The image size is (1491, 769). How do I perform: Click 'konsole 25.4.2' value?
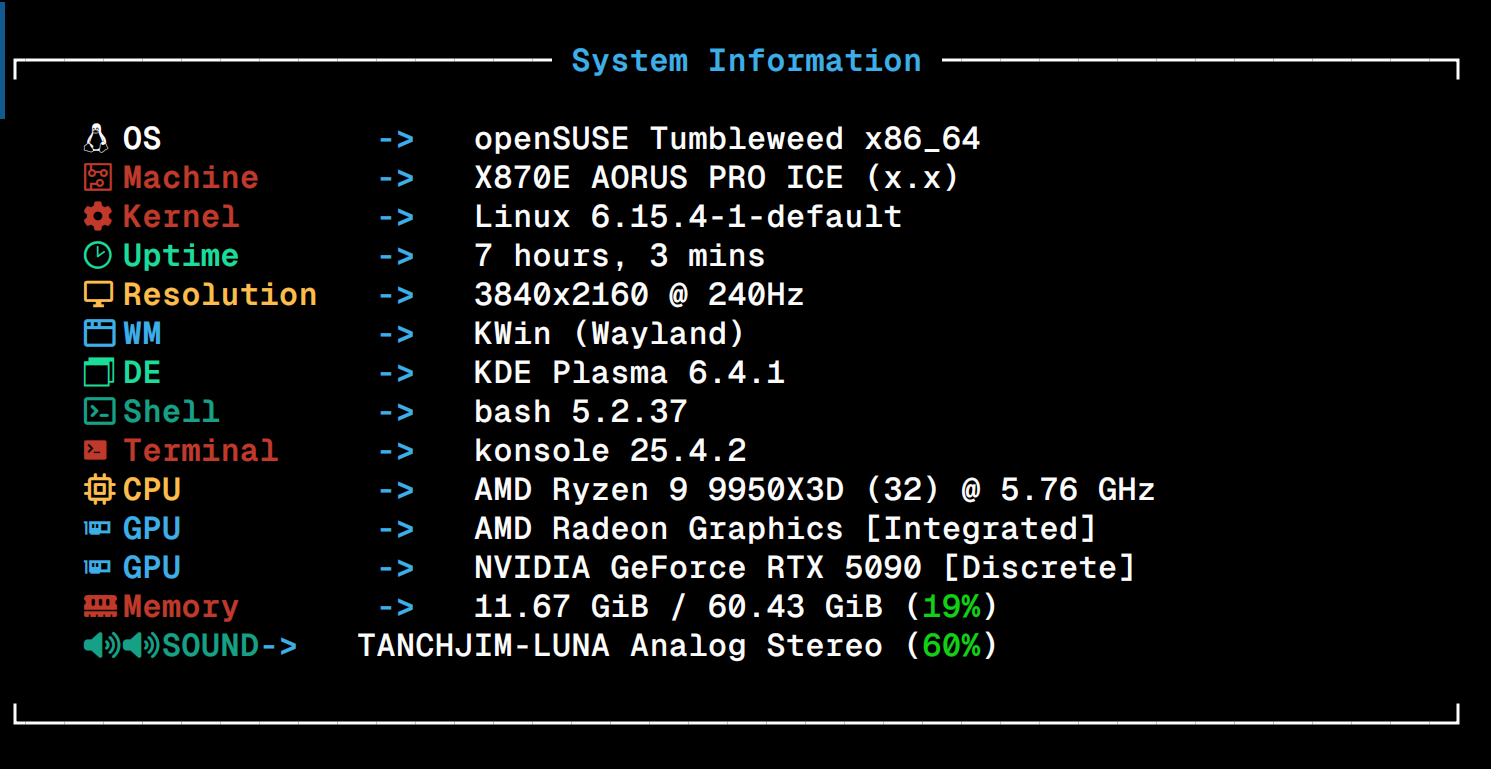coord(610,450)
